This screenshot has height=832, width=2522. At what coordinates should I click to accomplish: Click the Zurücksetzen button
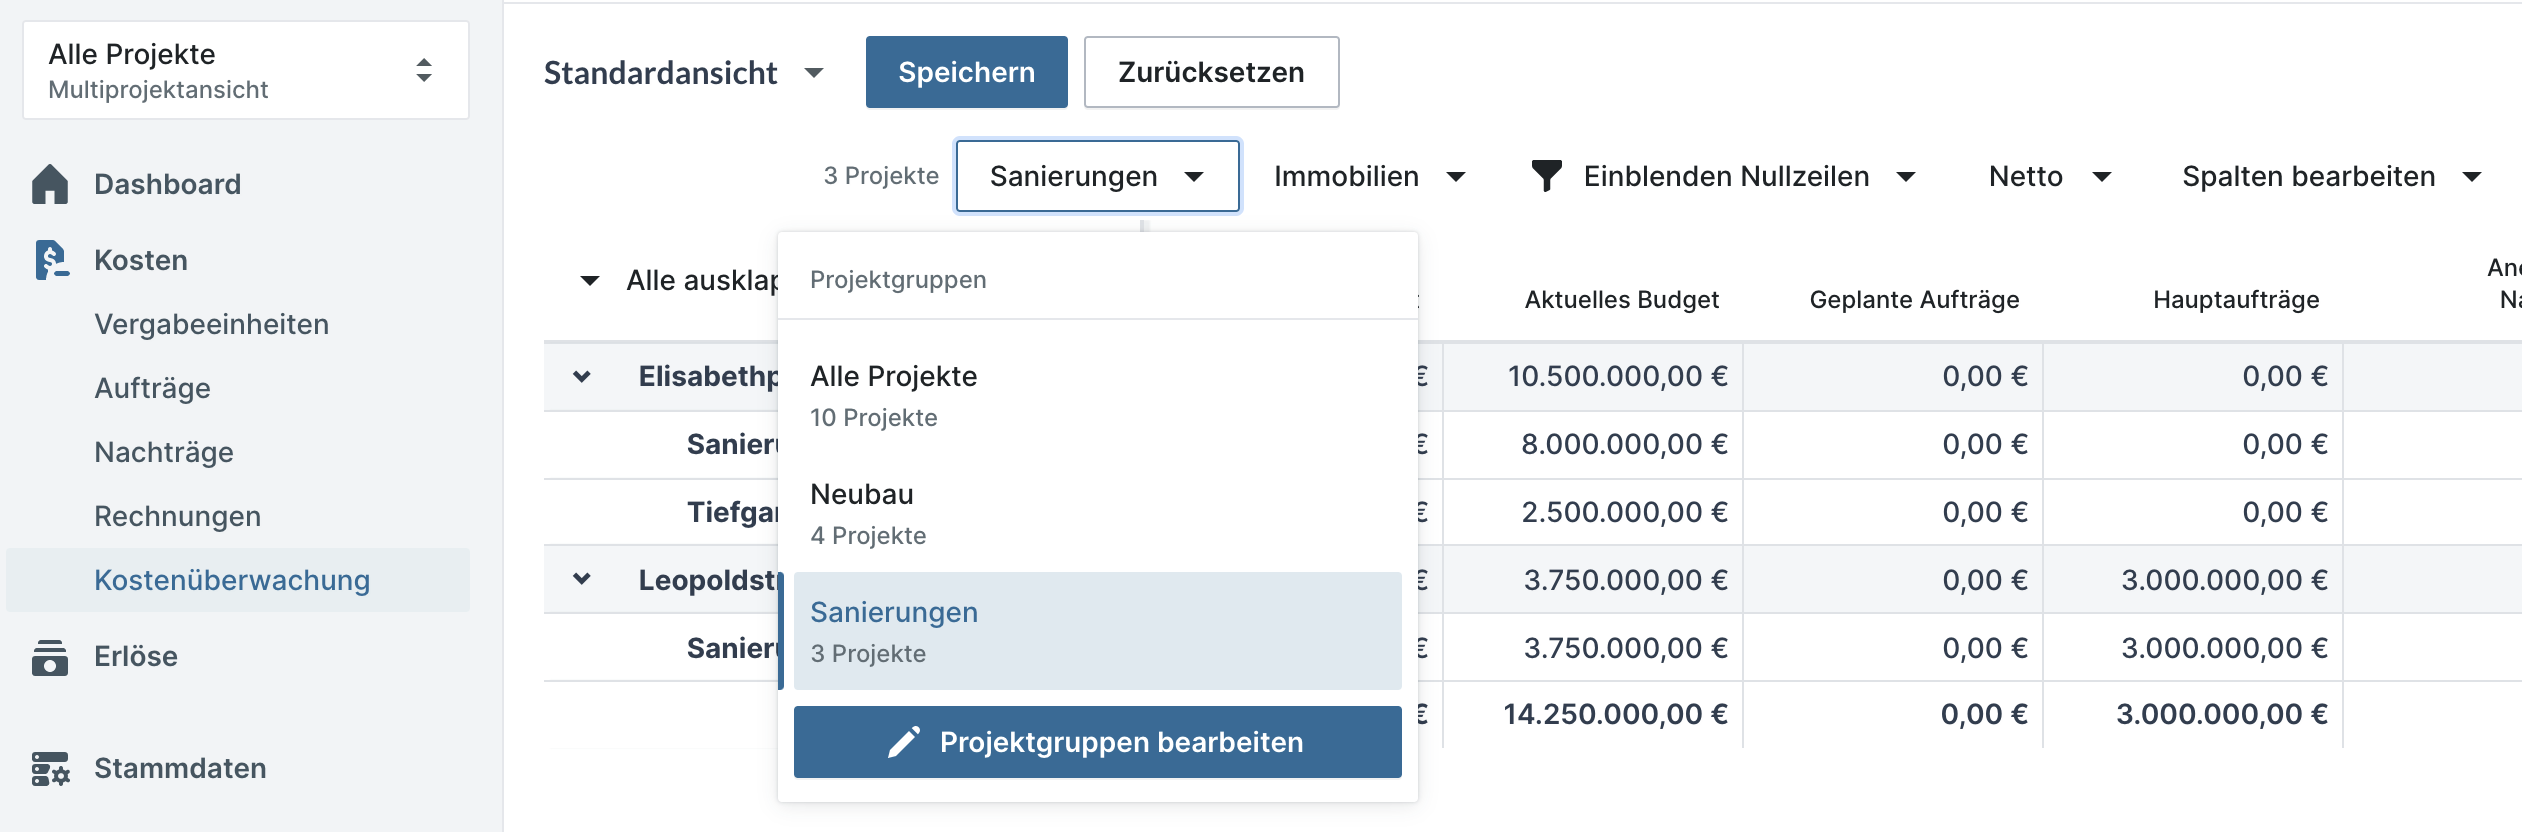(1211, 72)
